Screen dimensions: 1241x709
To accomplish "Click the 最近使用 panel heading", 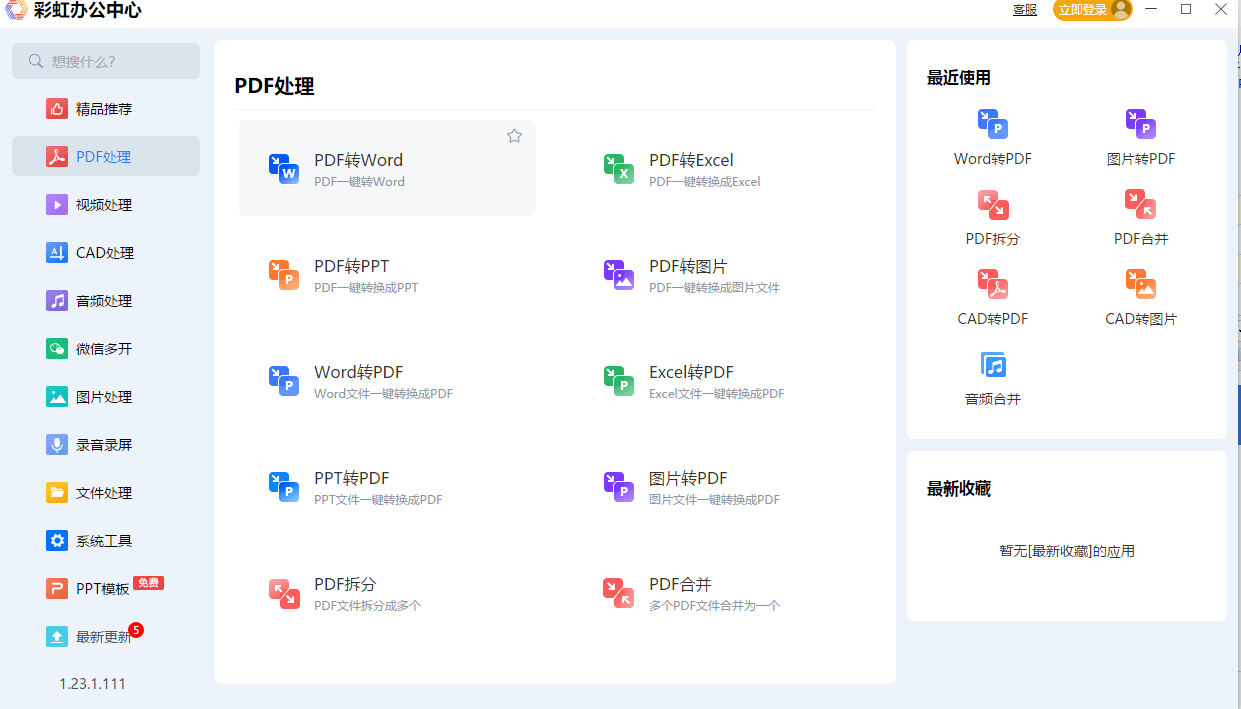I will tap(959, 78).
